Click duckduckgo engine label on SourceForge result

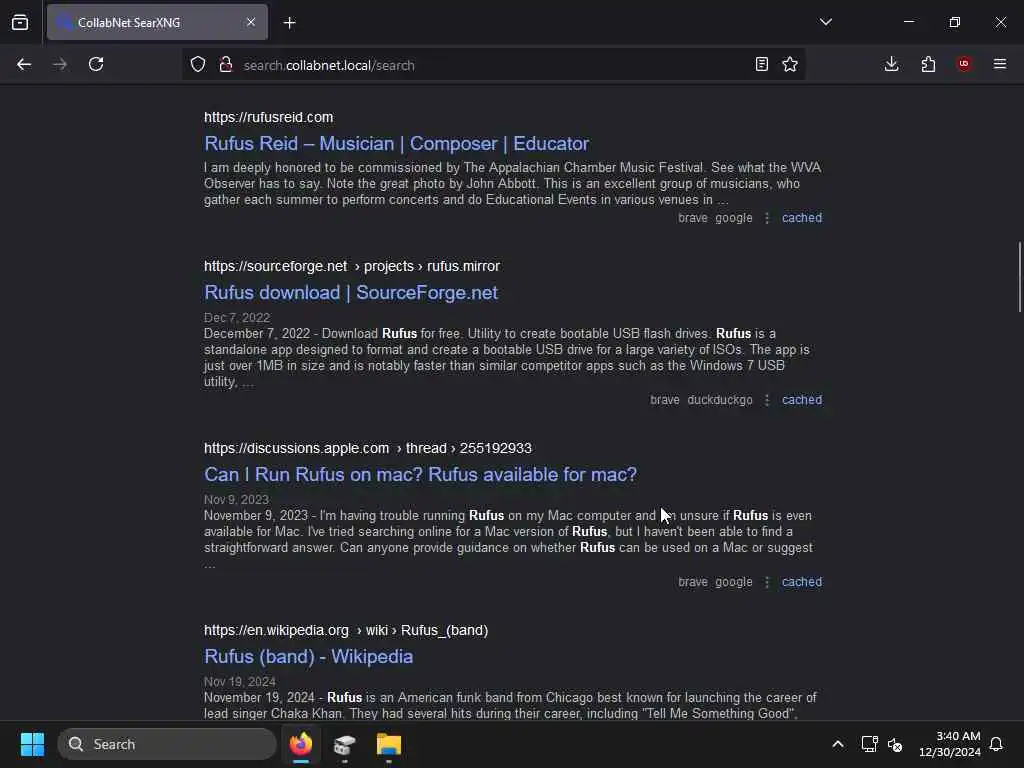pyautogui.click(x=720, y=400)
